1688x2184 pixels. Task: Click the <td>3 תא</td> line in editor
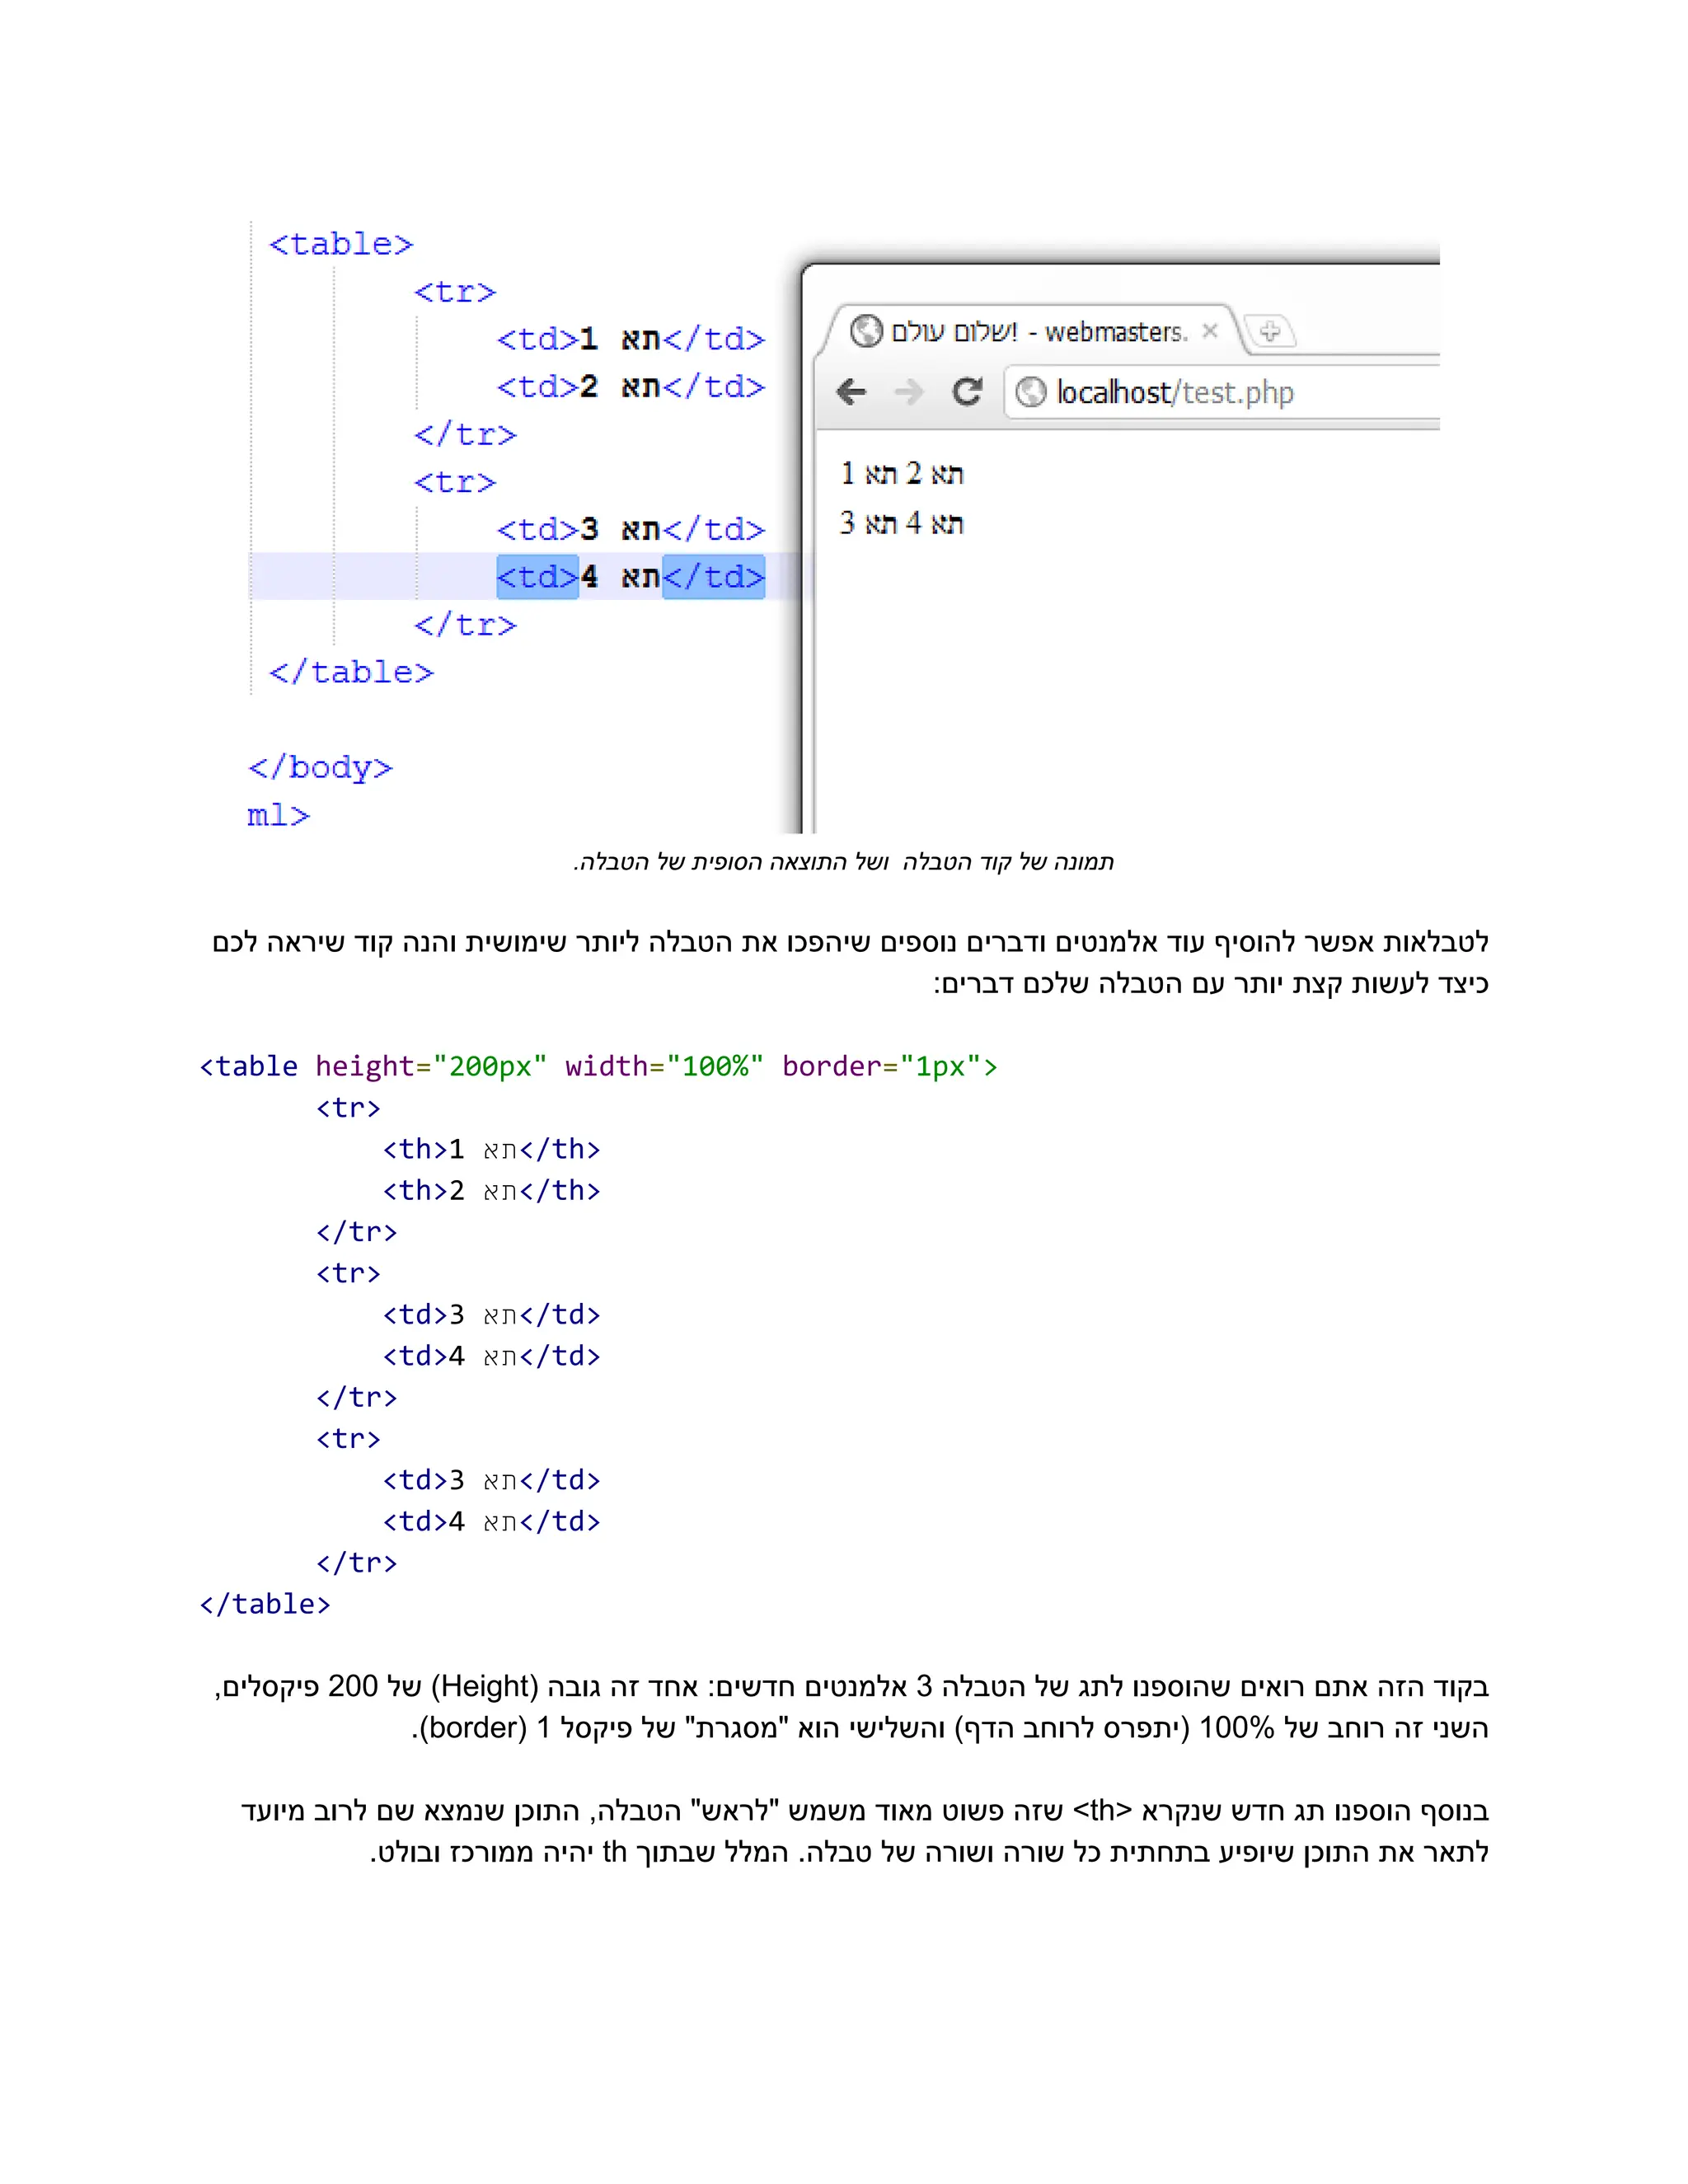(x=631, y=529)
